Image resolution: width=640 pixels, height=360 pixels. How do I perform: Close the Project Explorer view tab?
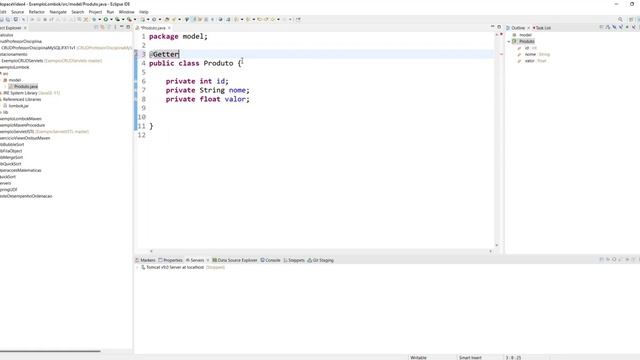pos(25,28)
